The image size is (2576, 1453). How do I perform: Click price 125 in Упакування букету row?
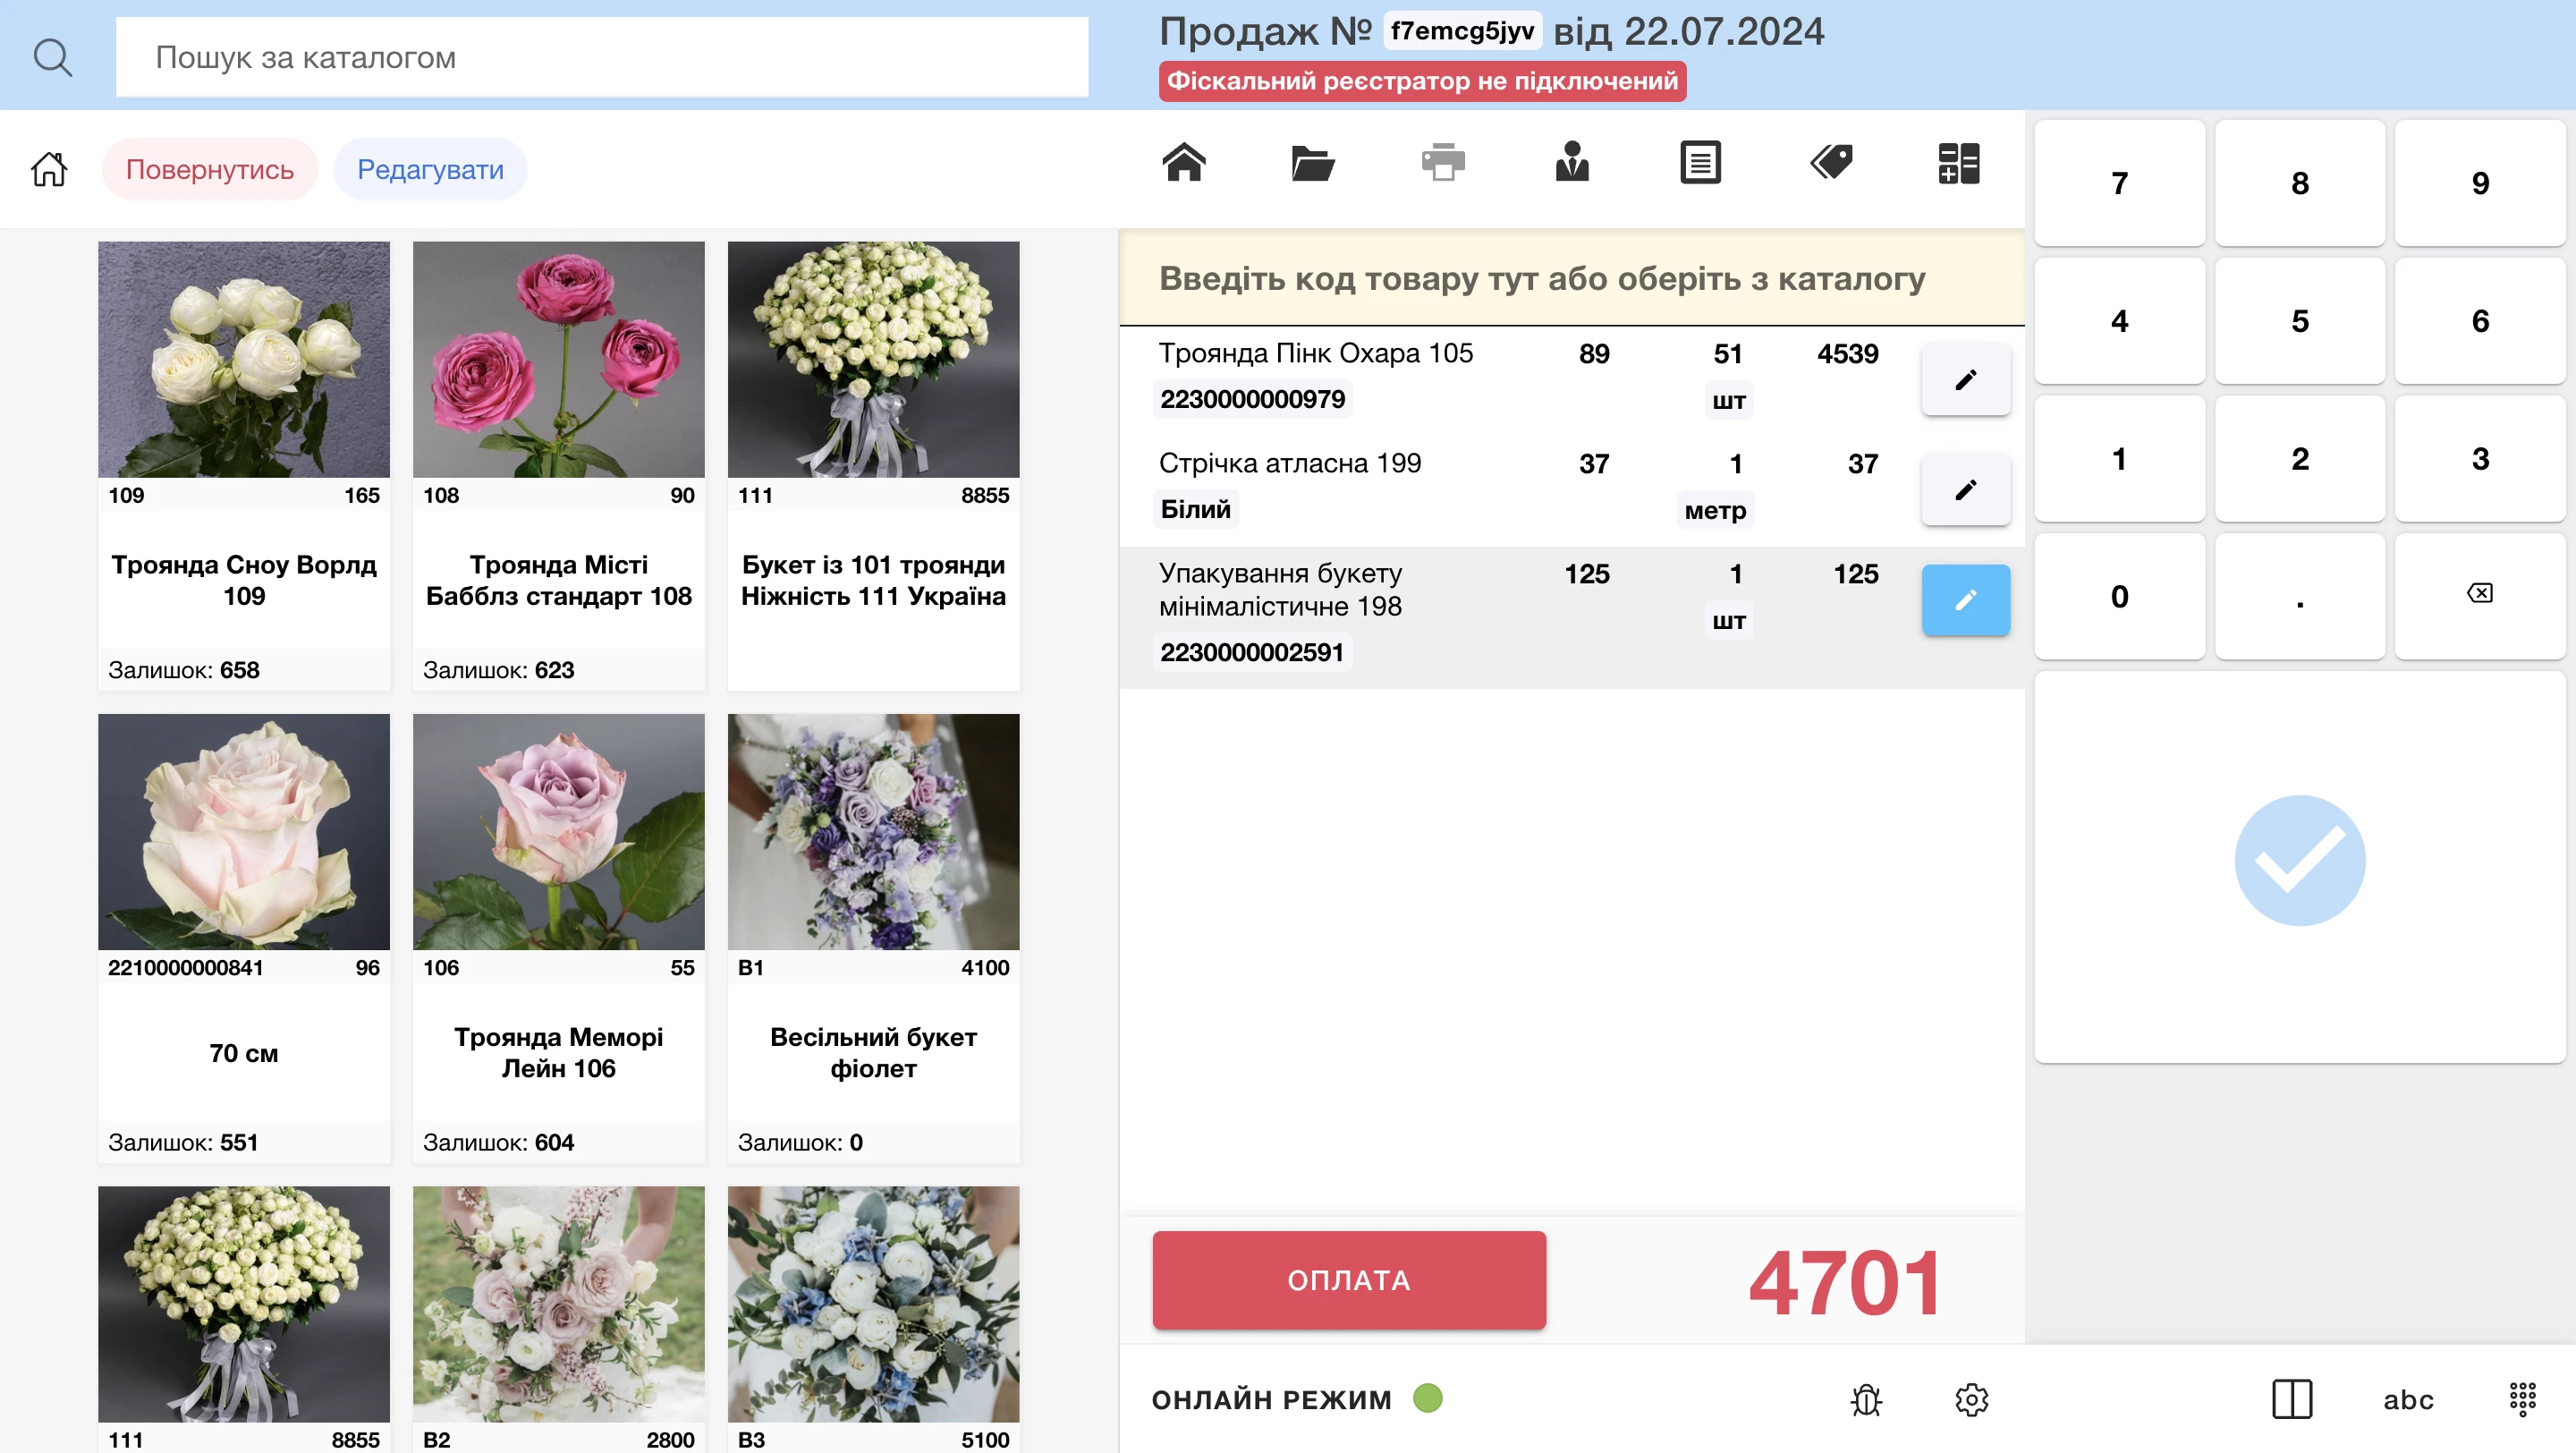[x=1587, y=574]
